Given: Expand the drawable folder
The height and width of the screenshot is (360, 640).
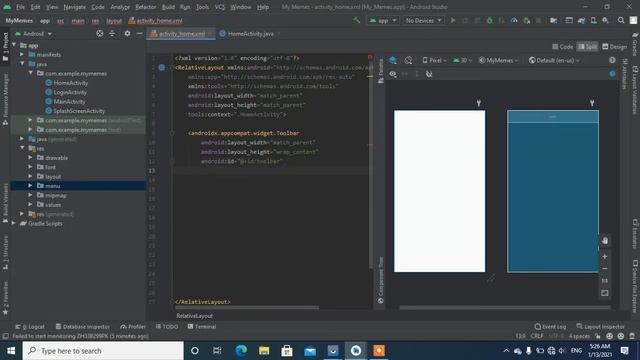Looking at the screenshot, I should (x=30, y=158).
